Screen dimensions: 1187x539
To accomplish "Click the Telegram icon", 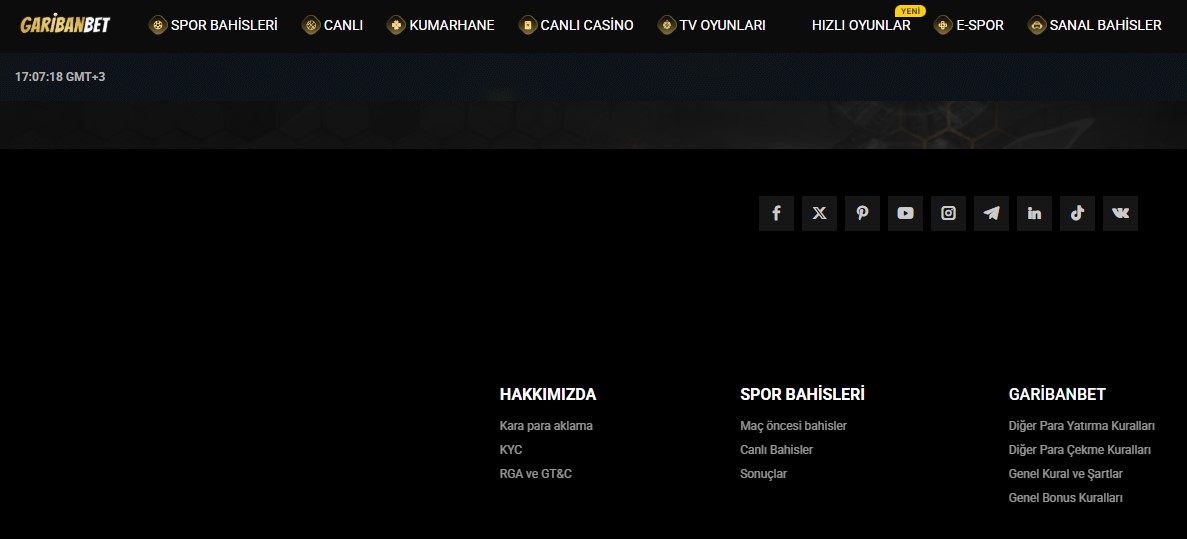I will (x=991, y=213).
